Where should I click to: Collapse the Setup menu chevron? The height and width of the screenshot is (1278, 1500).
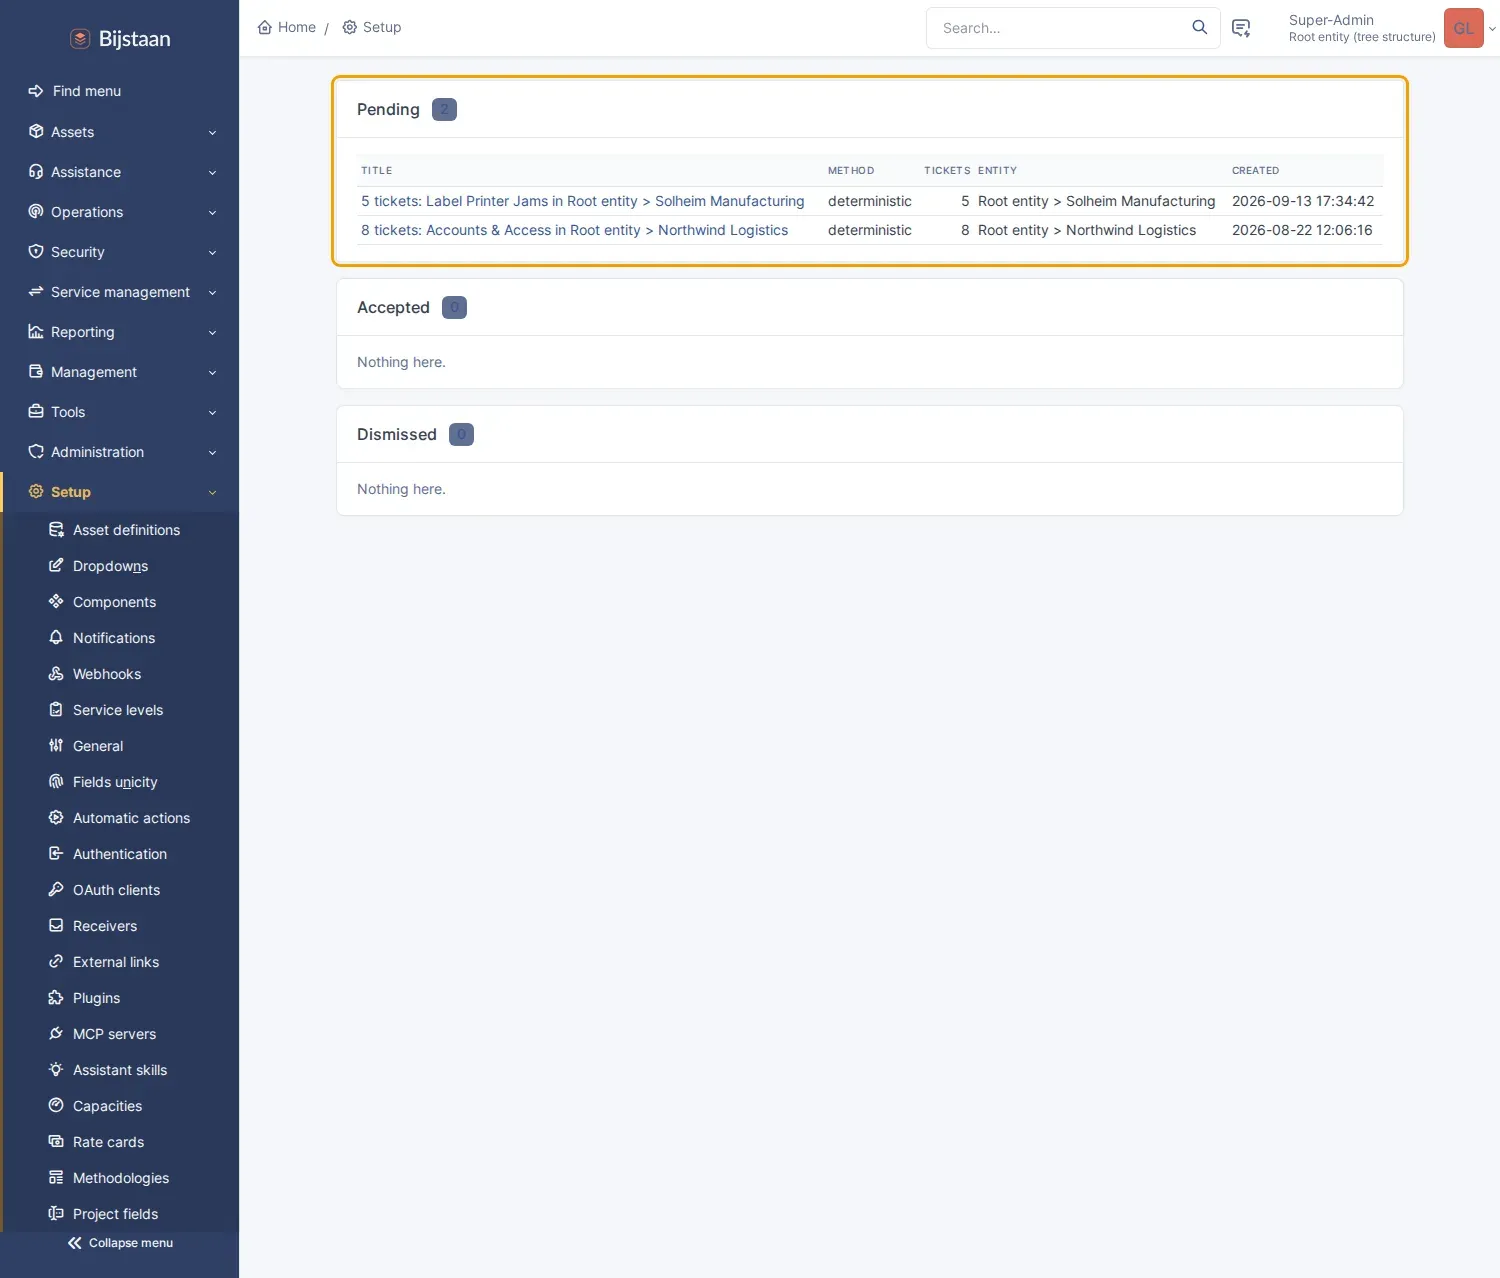coord(212,492)
